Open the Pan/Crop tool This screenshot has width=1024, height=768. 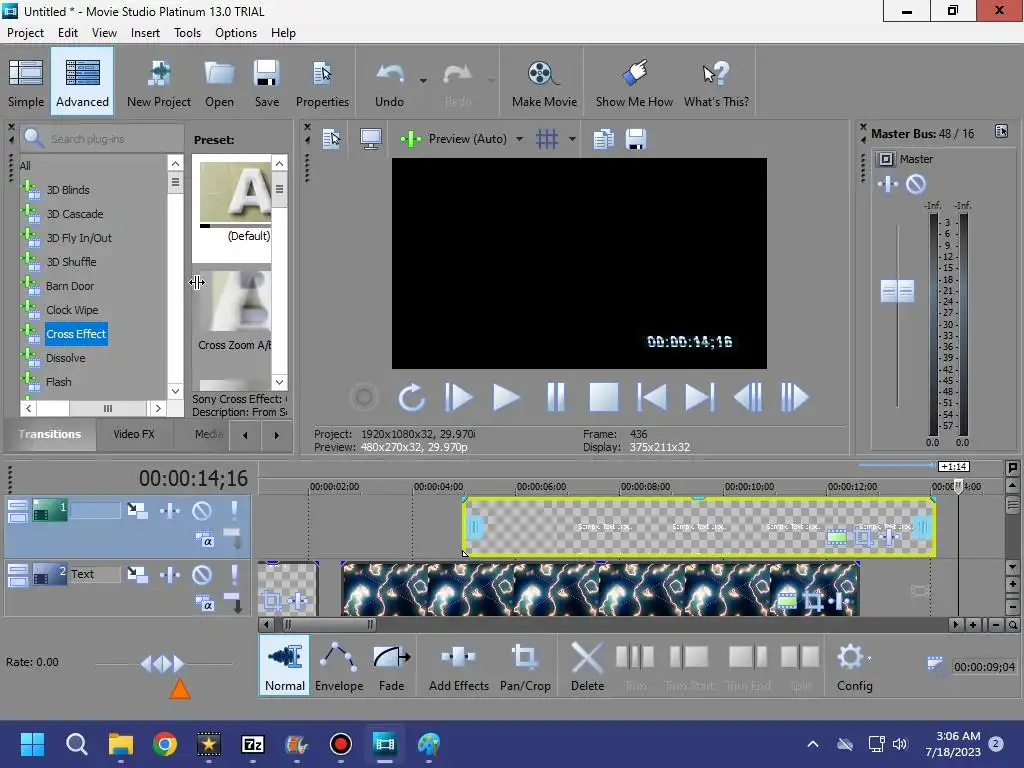click(525, 665)
